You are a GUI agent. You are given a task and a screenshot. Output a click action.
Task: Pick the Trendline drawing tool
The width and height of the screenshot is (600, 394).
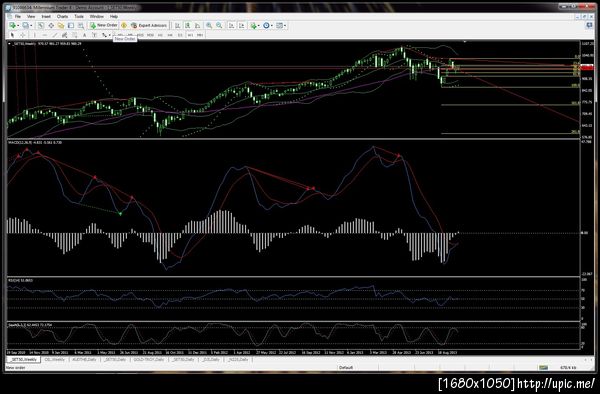tap(55, 35)
